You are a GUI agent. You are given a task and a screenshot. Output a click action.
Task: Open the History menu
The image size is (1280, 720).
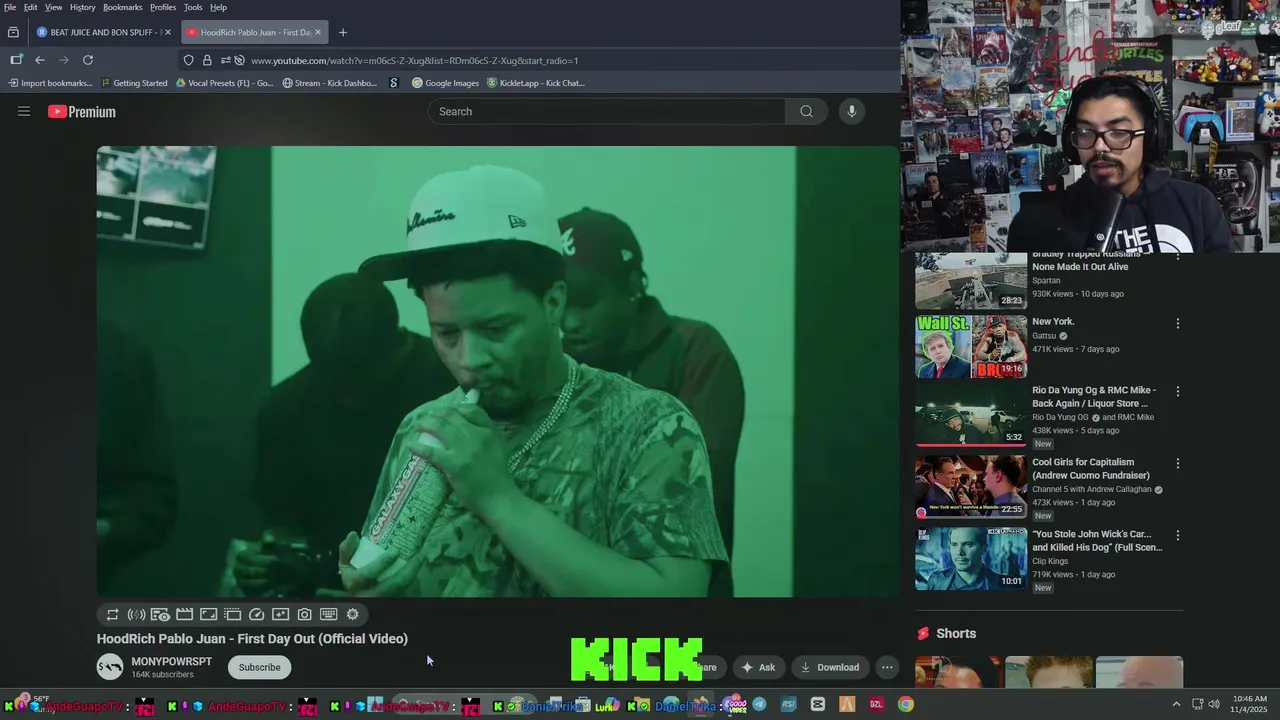click(x=83, y=7)
